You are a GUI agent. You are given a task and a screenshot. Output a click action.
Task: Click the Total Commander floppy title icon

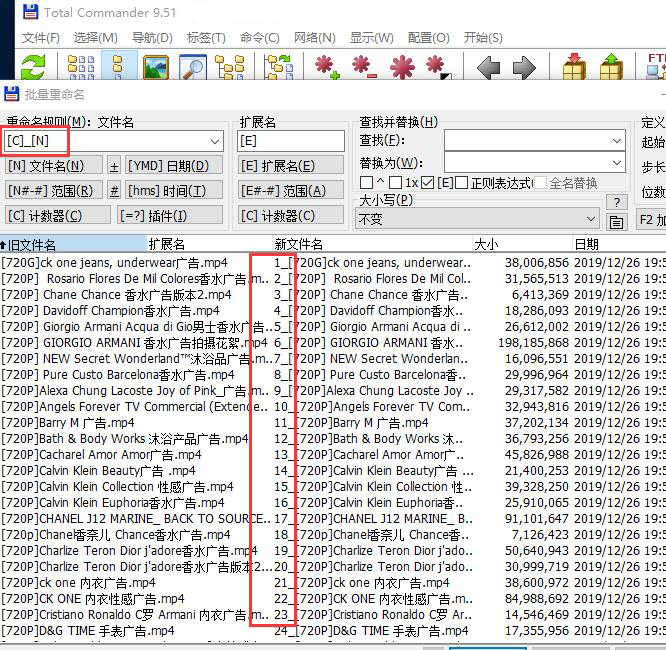(30, 12)
